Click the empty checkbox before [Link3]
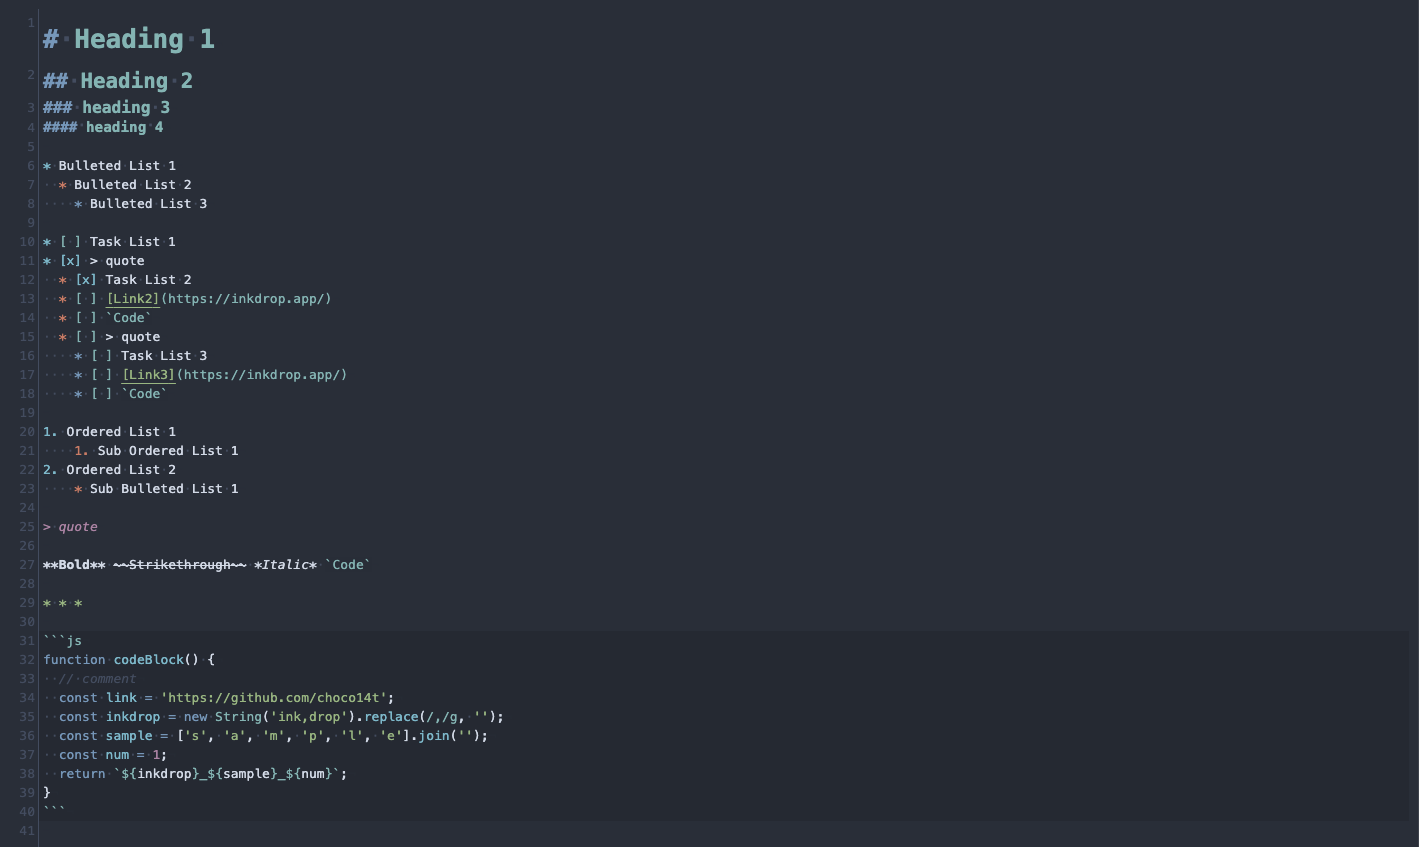Viewport: 1419px width, 847px height. coord(102,375)
